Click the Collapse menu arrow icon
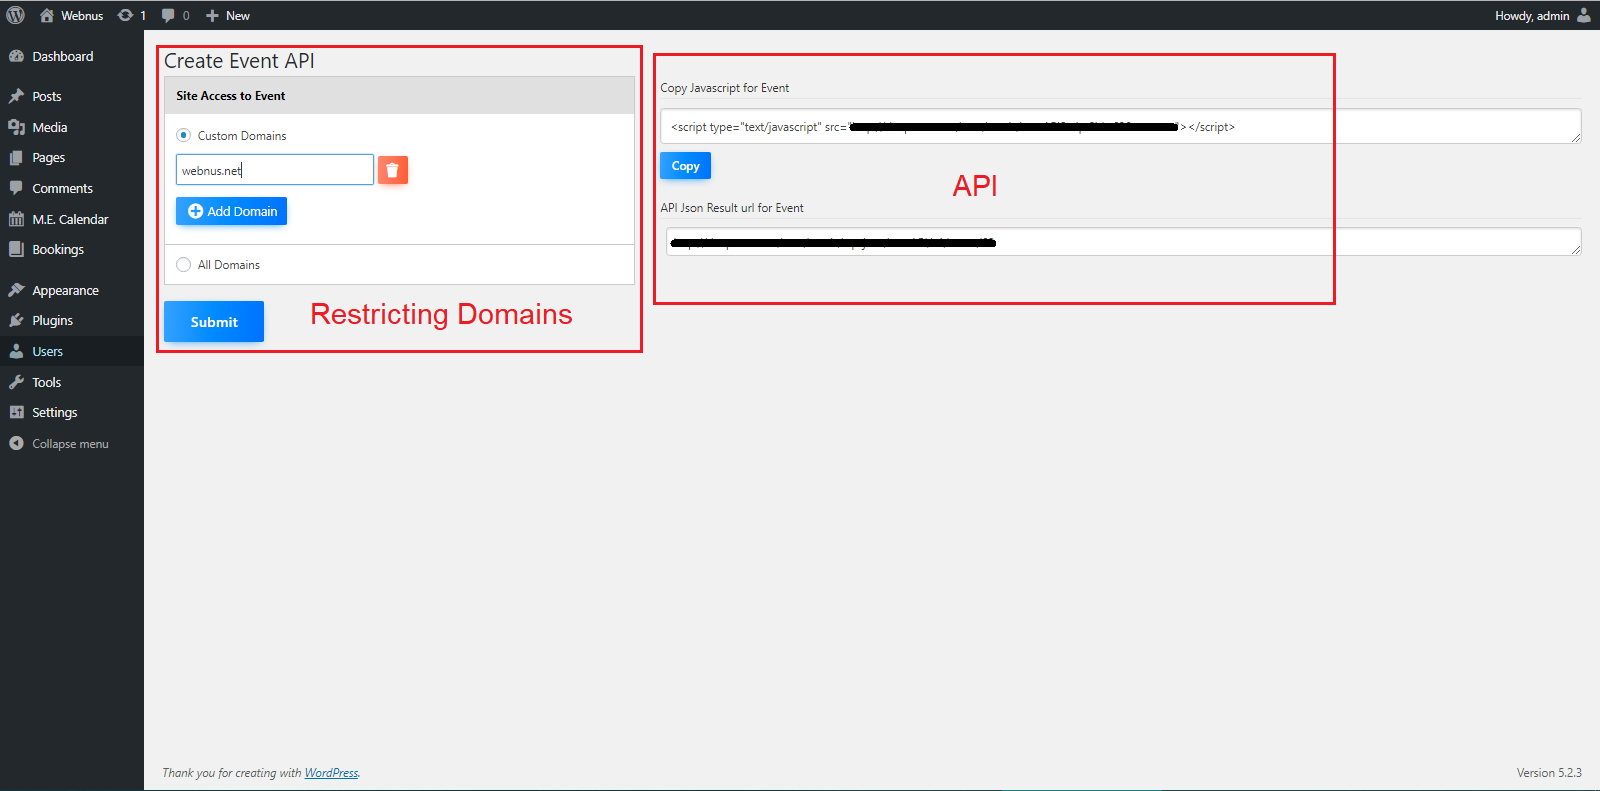 pyautogui.click(x=16, y=443)
